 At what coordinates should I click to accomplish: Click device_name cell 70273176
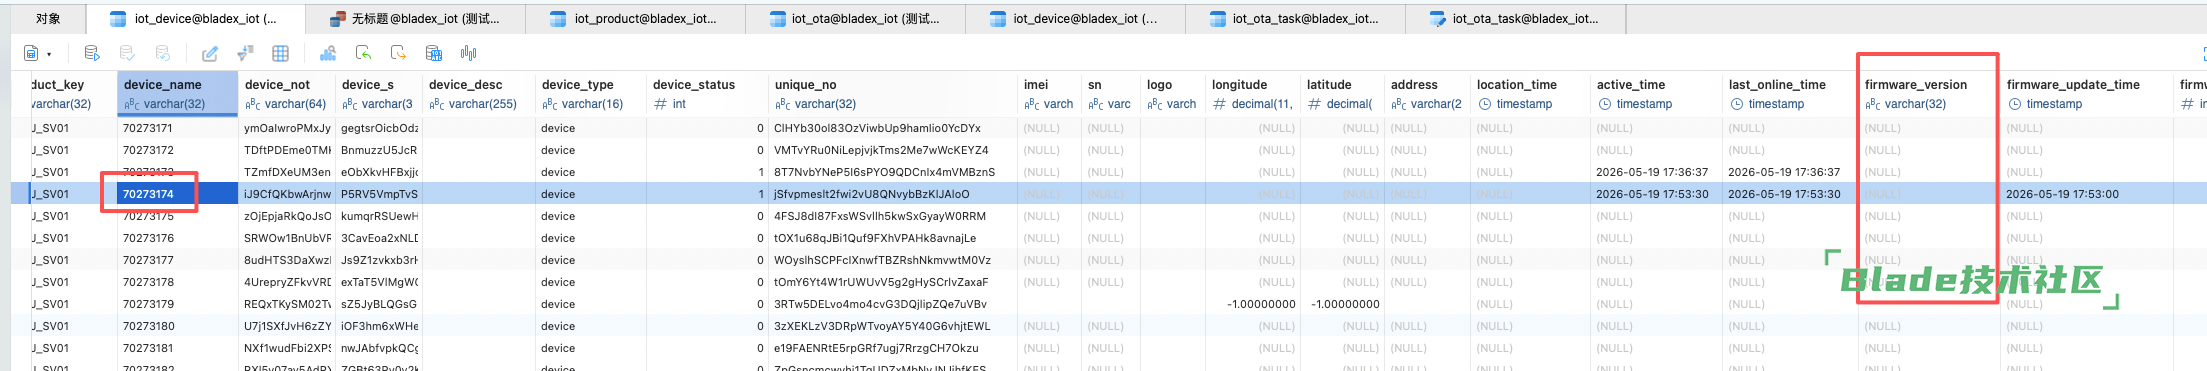click(x=178, y=238)
